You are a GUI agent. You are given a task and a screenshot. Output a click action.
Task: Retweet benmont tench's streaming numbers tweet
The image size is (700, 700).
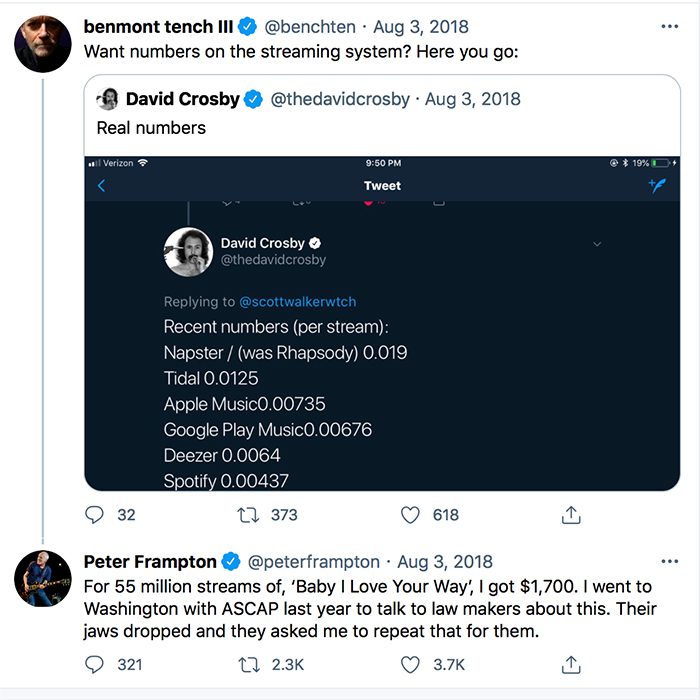tap(248, 515)
